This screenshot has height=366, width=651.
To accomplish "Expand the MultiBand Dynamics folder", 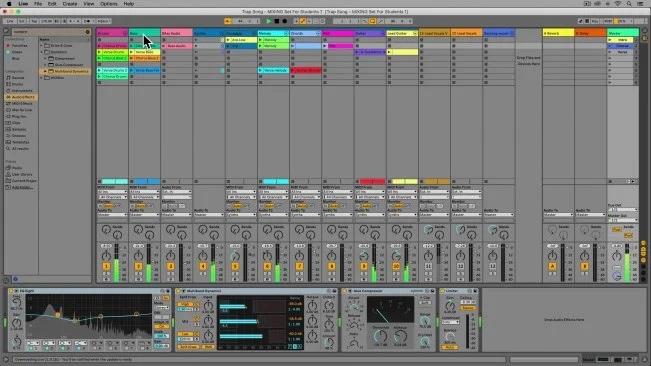I will coord(46,71).
